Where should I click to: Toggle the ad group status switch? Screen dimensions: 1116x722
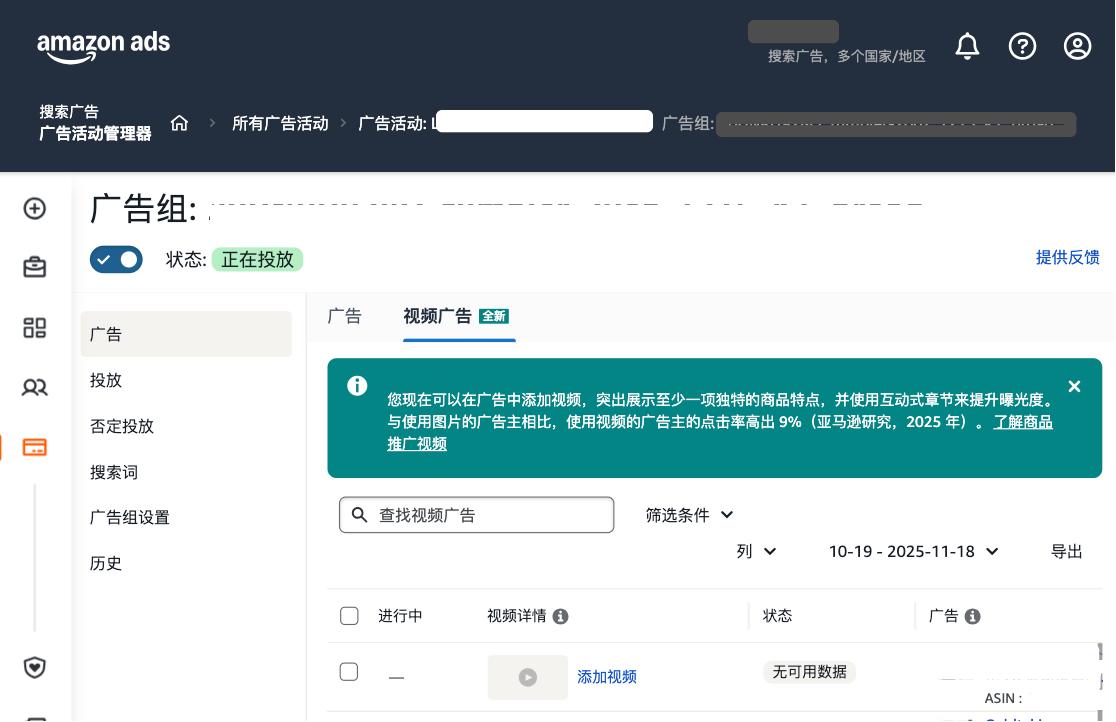pos(116,260)
